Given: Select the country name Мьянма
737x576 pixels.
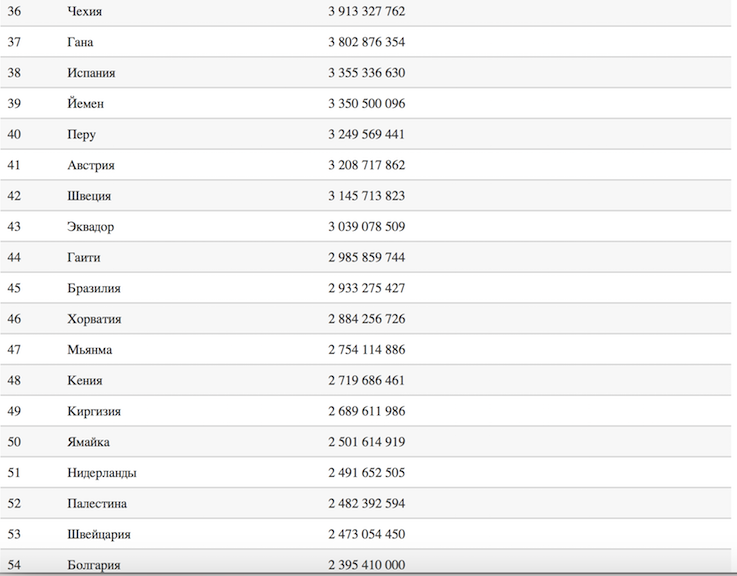Looking at the screenshot, I should point(89,350).
